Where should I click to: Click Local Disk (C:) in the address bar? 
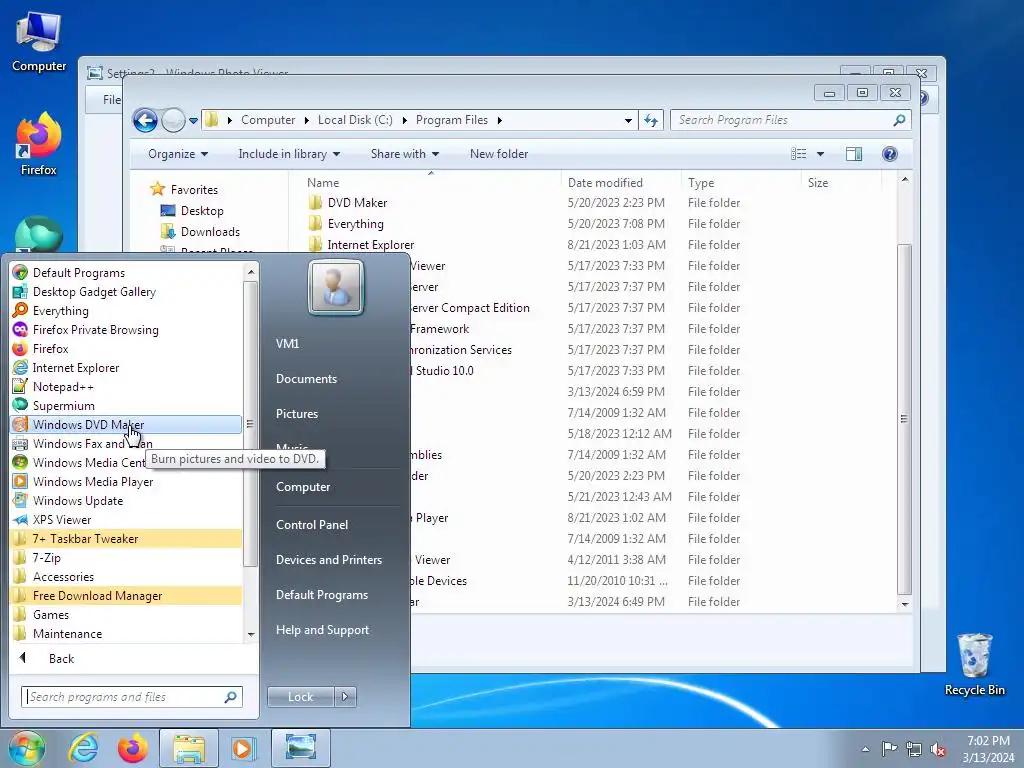(355, 120)
